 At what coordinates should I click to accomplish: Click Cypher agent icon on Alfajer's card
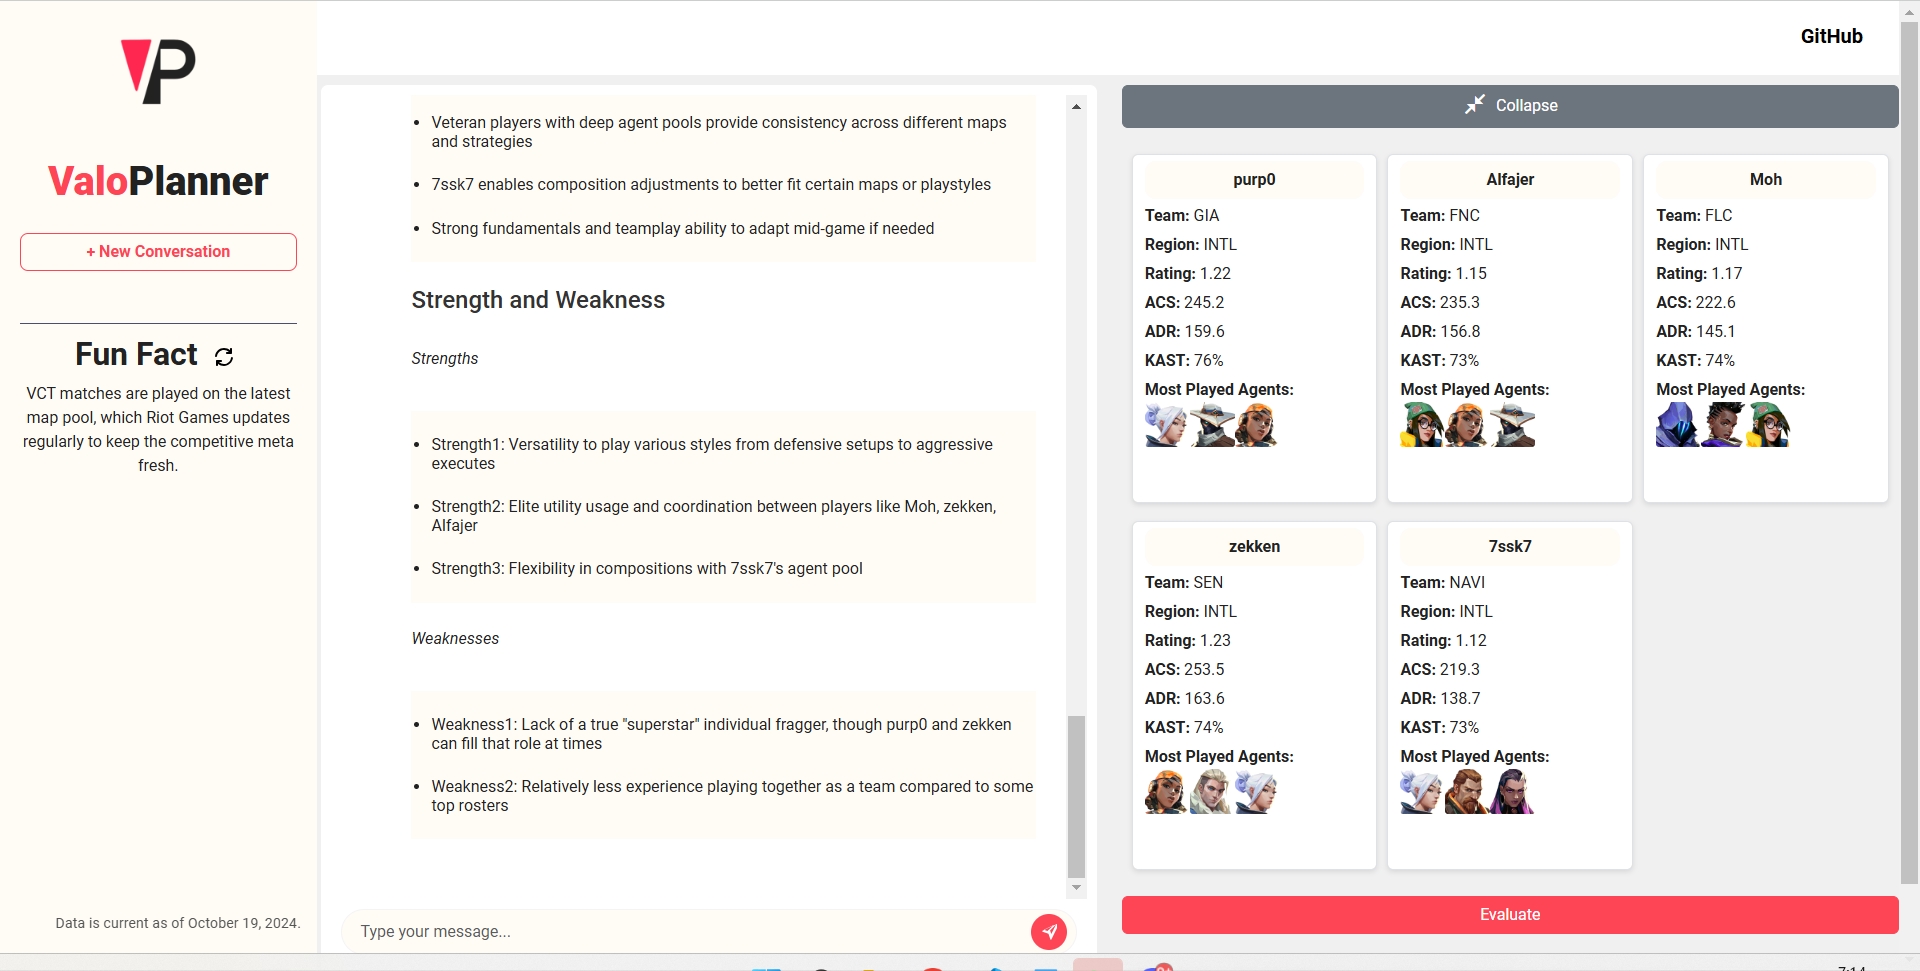1512,425
